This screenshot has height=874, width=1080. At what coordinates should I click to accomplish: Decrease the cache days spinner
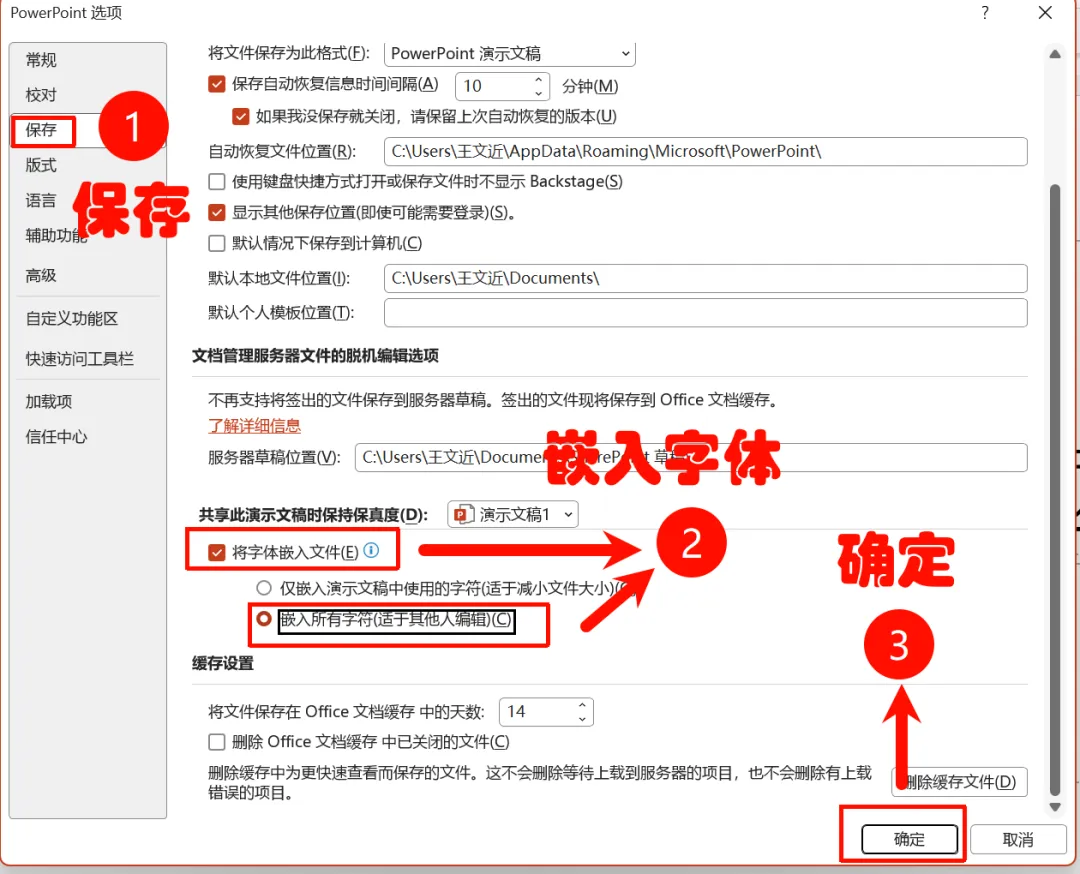click(x=583, y=719)
